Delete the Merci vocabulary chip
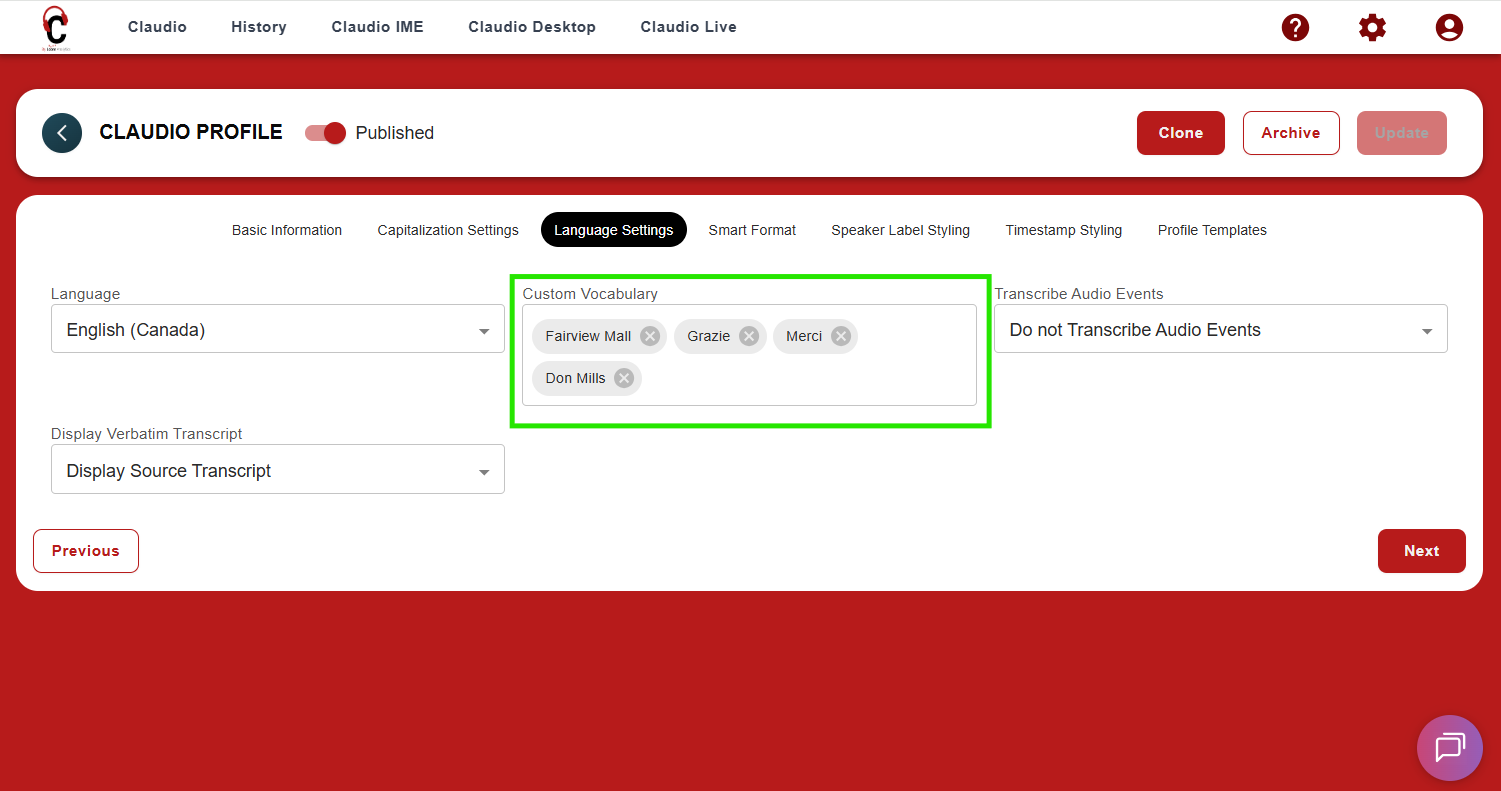Image resolution: width=1501 pixels, height=791 pixels. [x=841, y=336]
